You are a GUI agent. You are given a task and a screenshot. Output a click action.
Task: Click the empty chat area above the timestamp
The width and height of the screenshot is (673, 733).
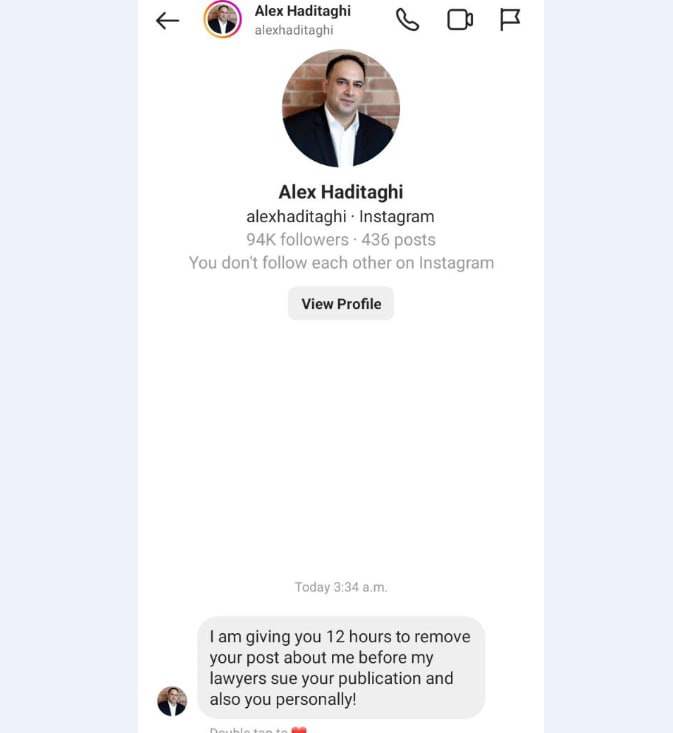point(341,449)
